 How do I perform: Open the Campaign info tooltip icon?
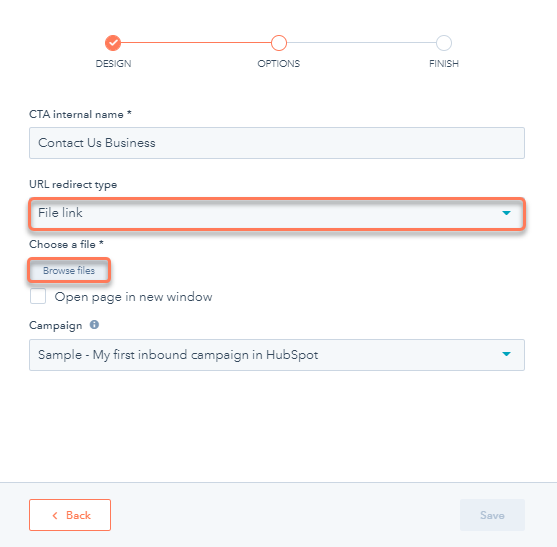point(94,325)
